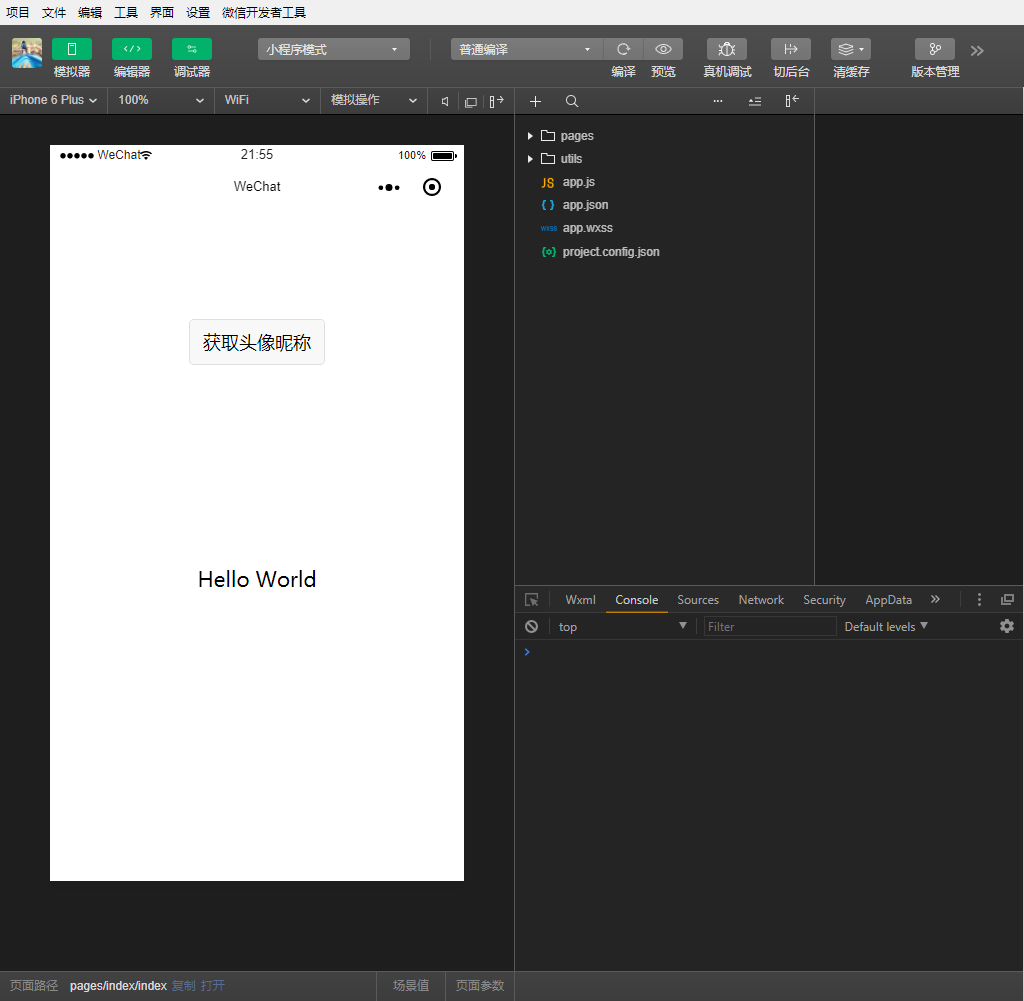Image resolution: width=1024 pixels, height=1001 pixels.
Task: Click the detach simulator window icon
Action: [x=471, y=102]
